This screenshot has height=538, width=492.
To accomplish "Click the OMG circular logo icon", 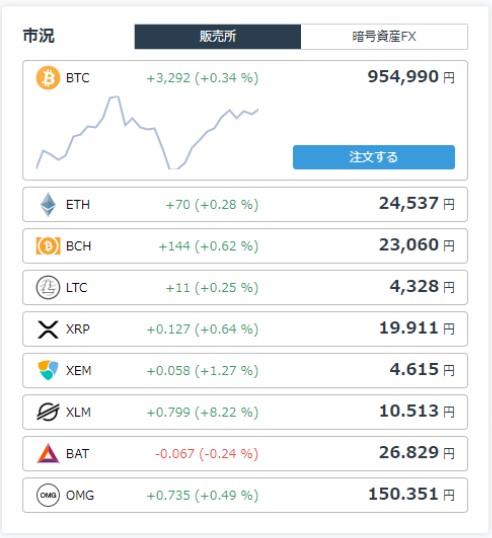I will [48, 495].
